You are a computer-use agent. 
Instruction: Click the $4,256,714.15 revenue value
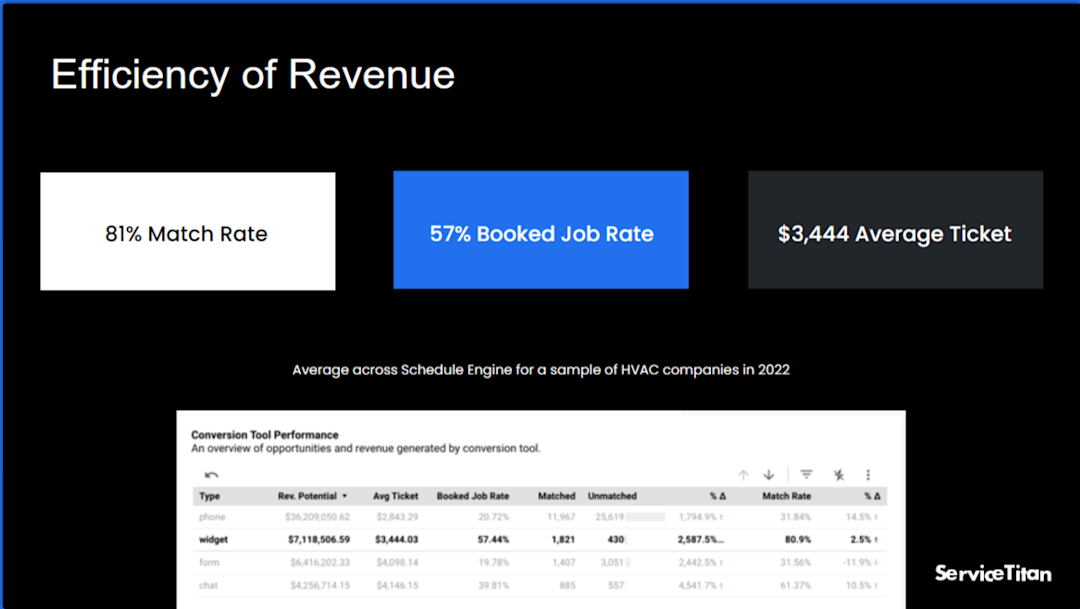pyautogui.click(x=320, y=586)
